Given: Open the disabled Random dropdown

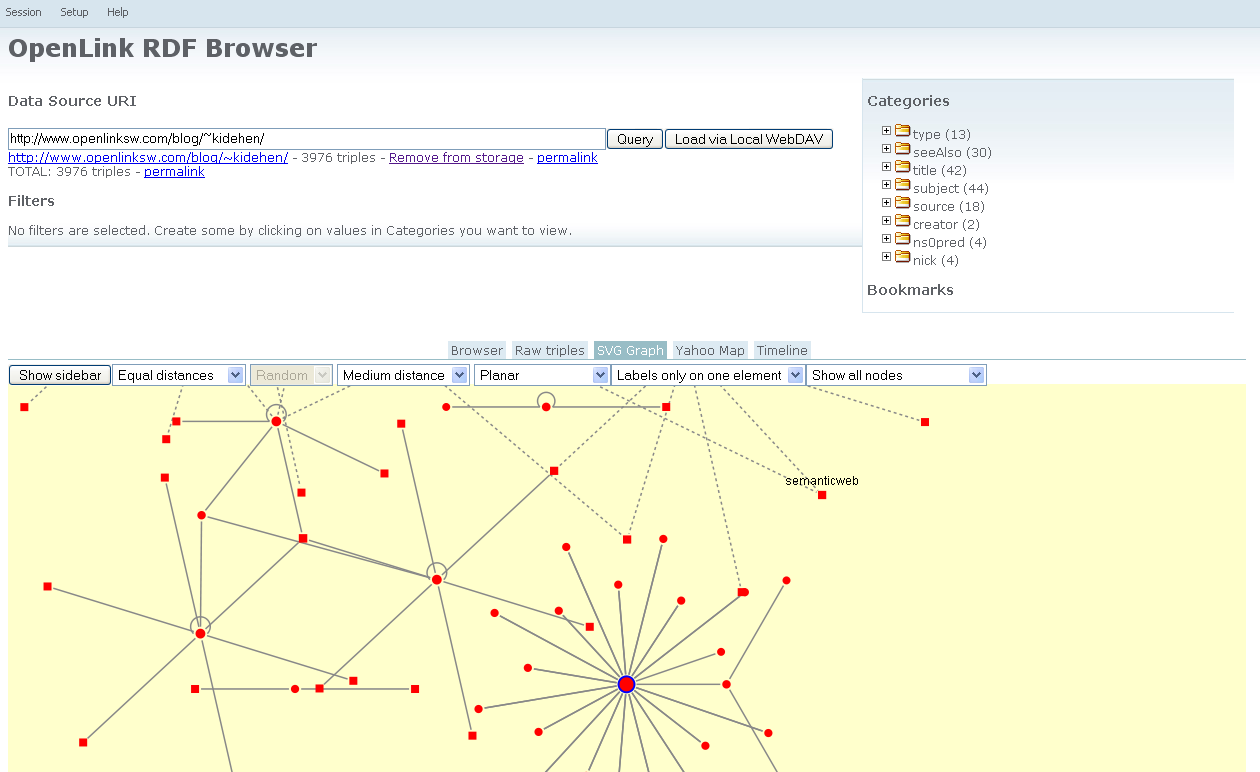Looking at the screenshot, I should (290, 375).
